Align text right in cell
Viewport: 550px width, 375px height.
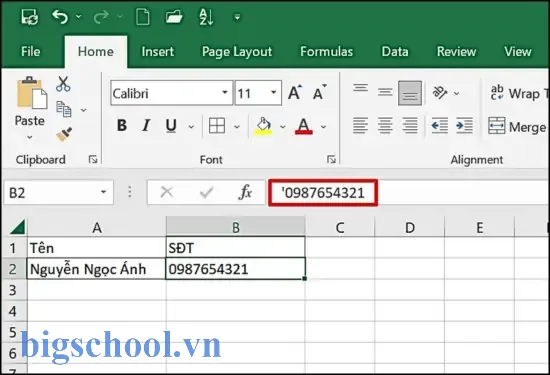tap(410, 126)
